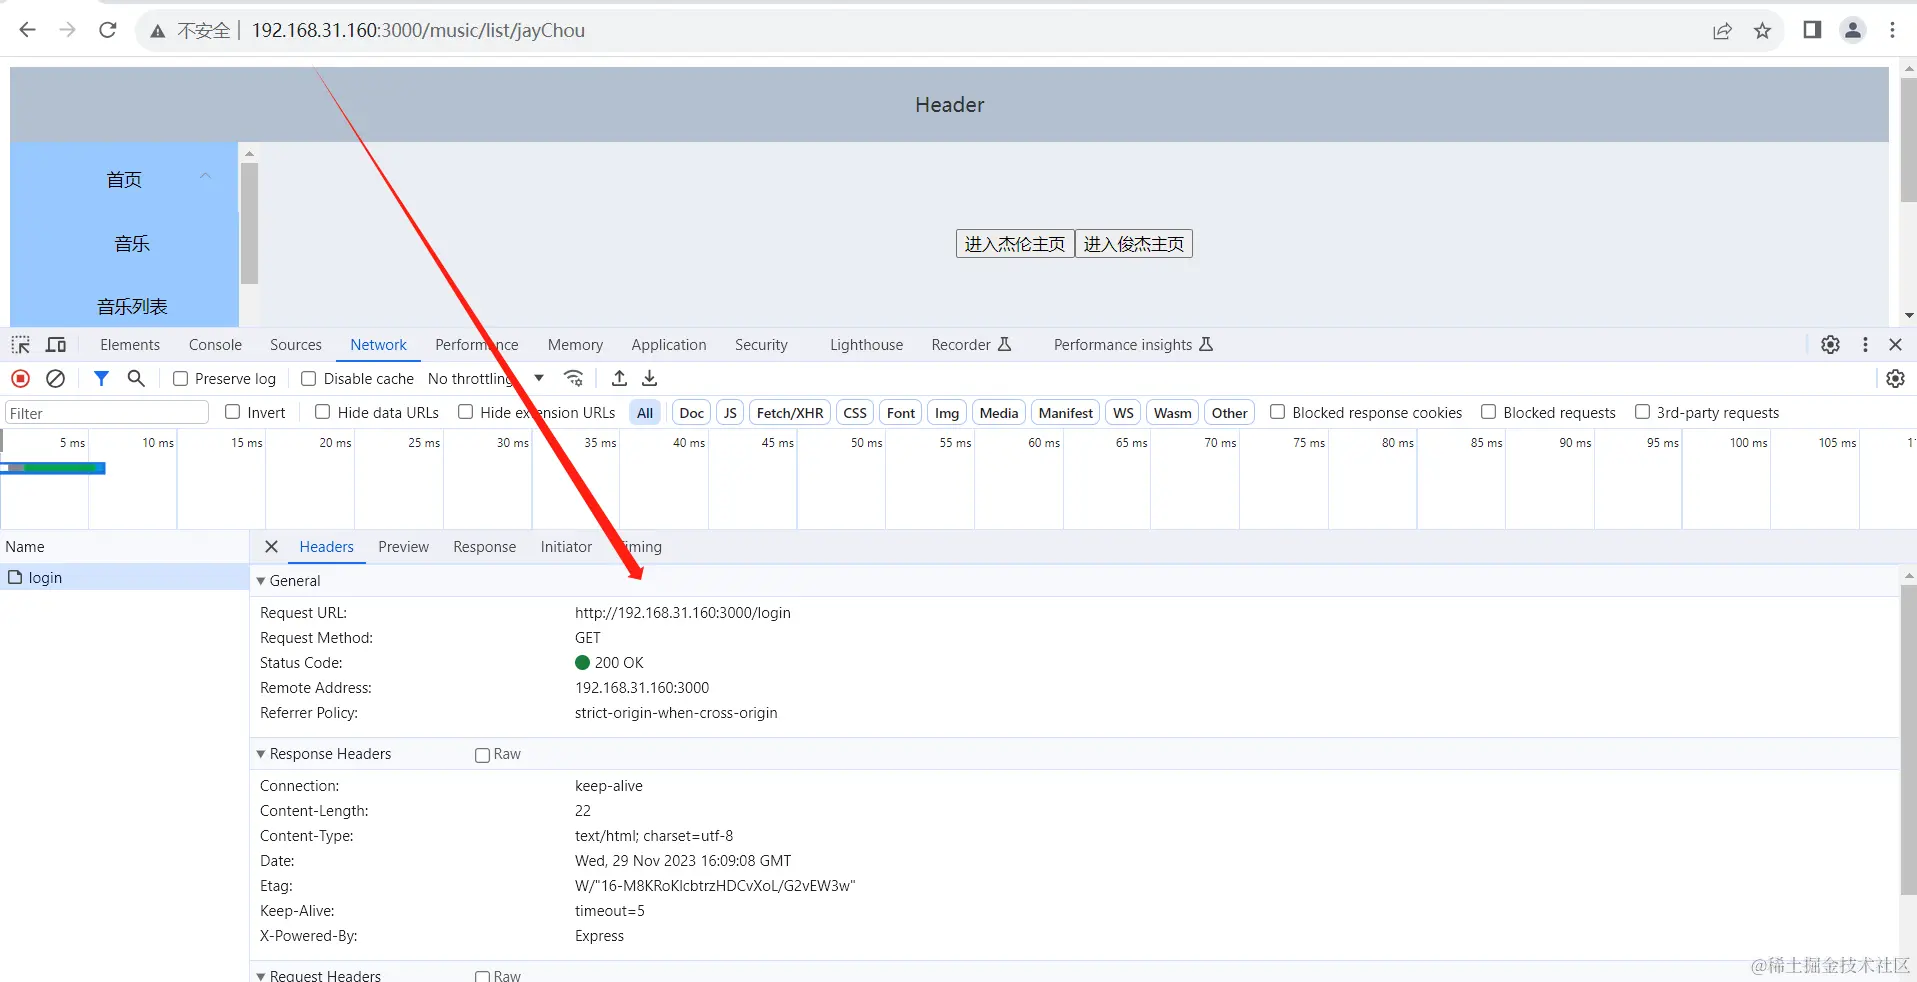Toggle the network filter funnel

click(x=101, y=379)
